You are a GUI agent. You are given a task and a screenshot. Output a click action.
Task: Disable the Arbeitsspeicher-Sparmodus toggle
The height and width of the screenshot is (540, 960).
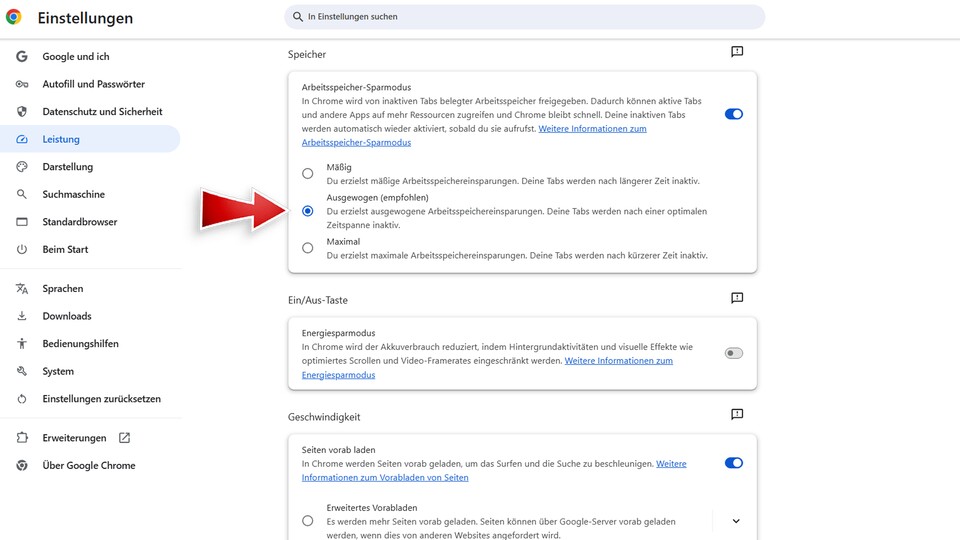[733, 114]
